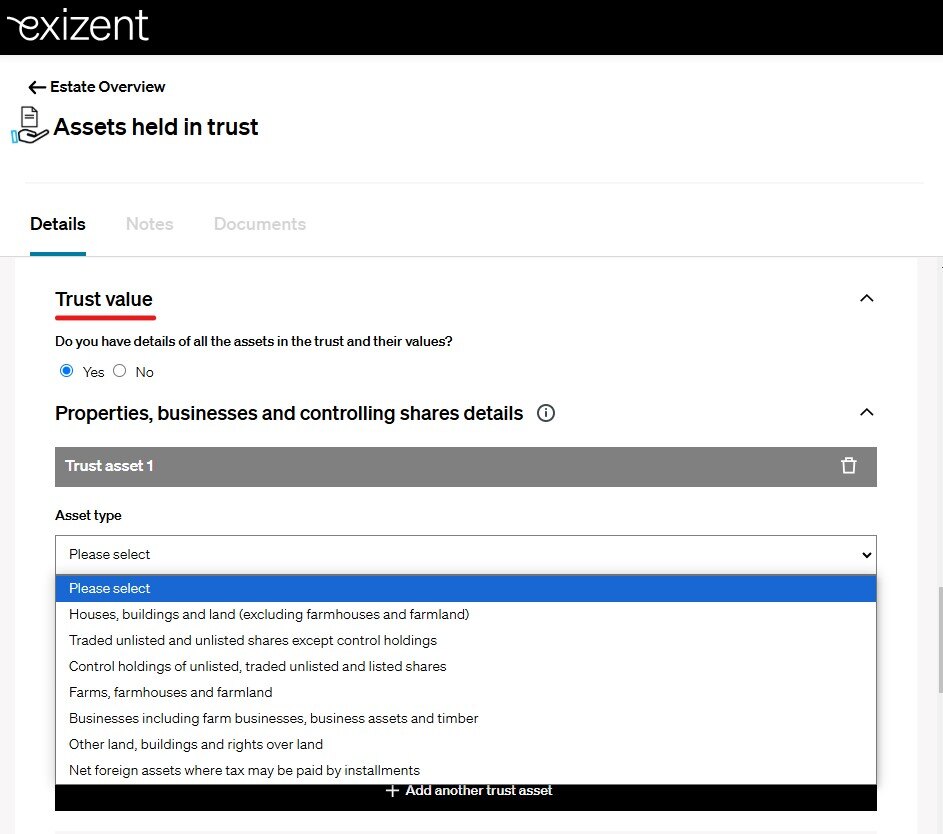Choose Farms, farmhouses and farmland option
943x834 pixels.
point(171,692)
